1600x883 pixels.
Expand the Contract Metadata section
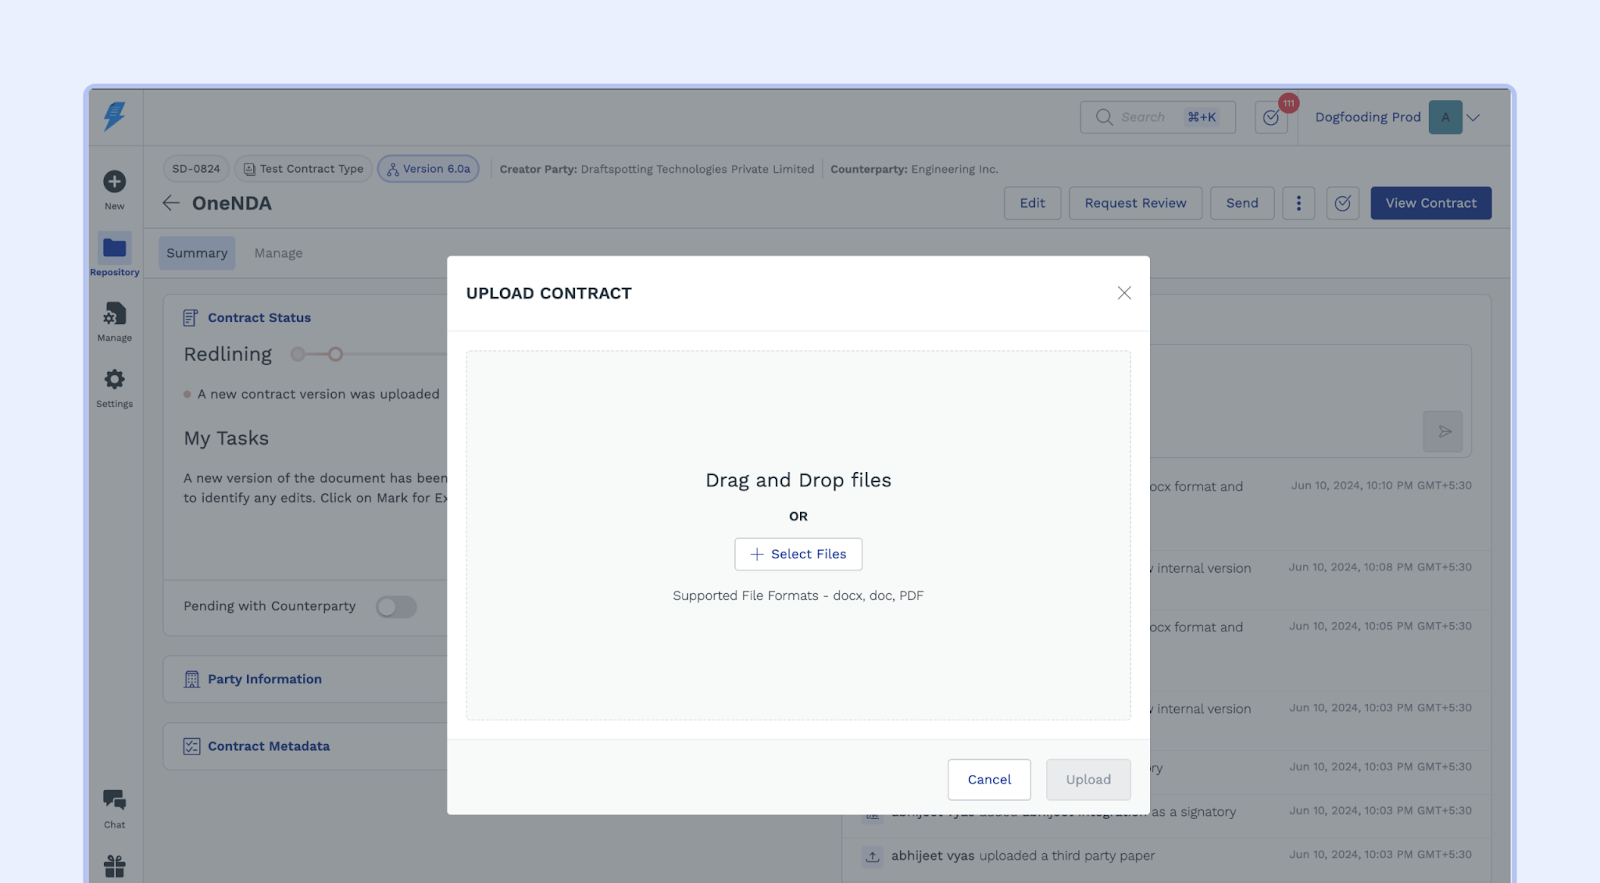pyautogui.click(x=269, y=746)
